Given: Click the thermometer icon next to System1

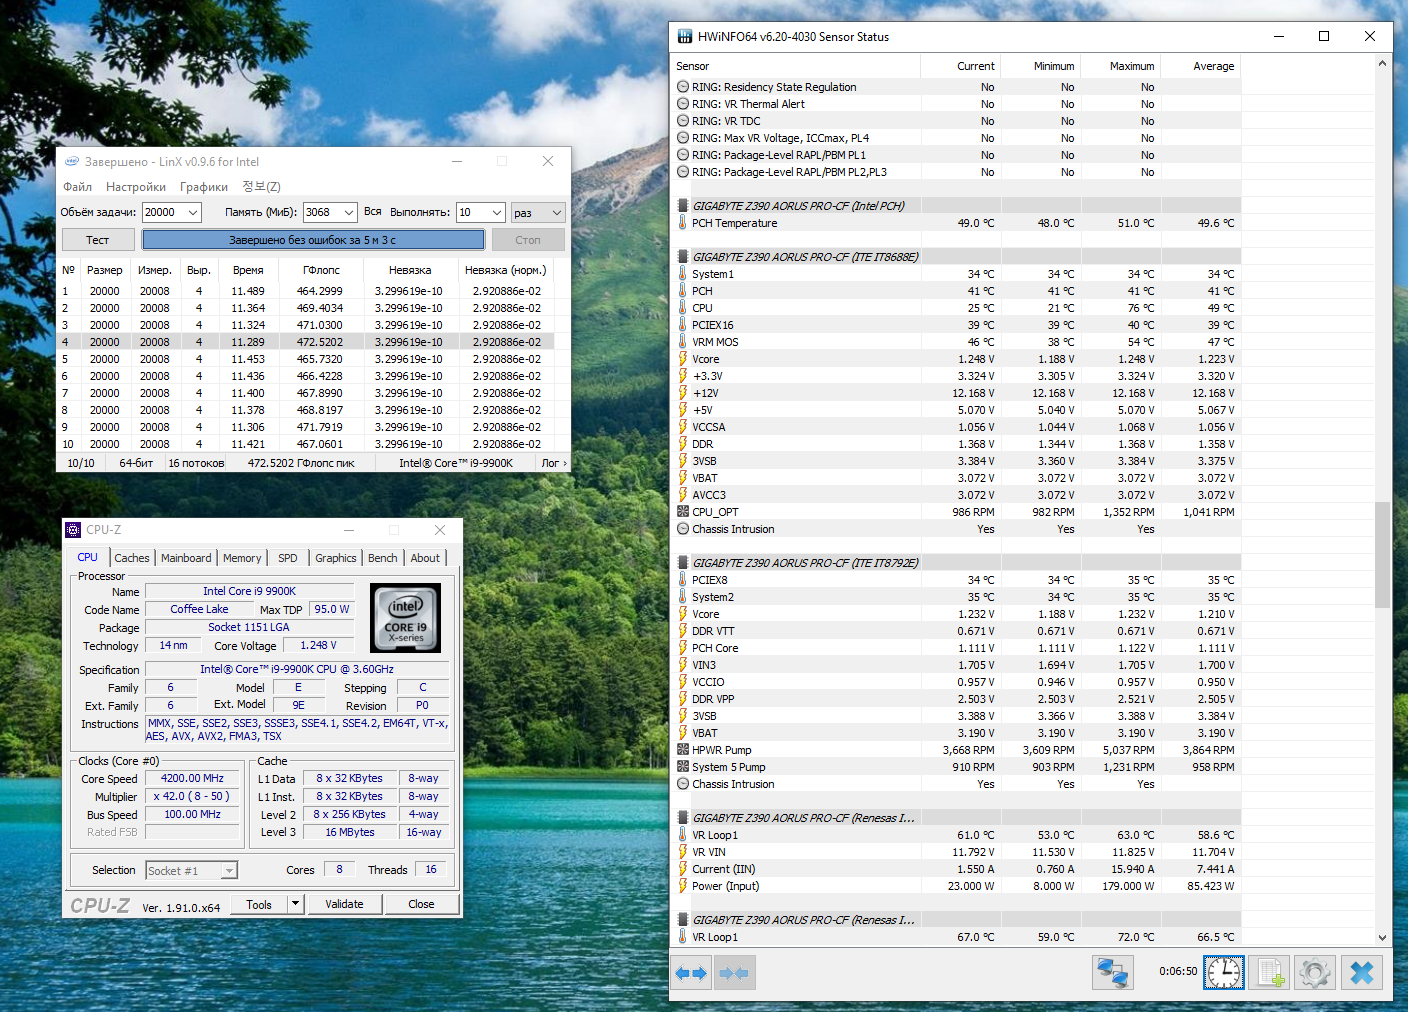Looking at the screenshot, I should 683,274.
